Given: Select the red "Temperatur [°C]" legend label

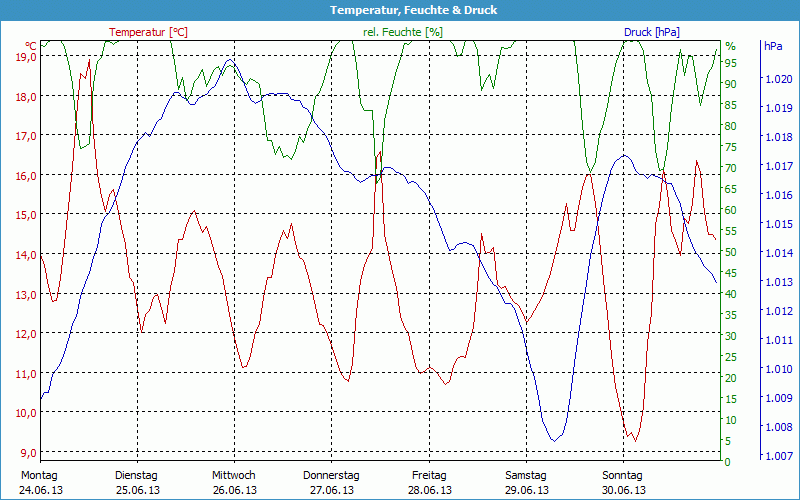Looking at the screenshot, I should [148, 32].
